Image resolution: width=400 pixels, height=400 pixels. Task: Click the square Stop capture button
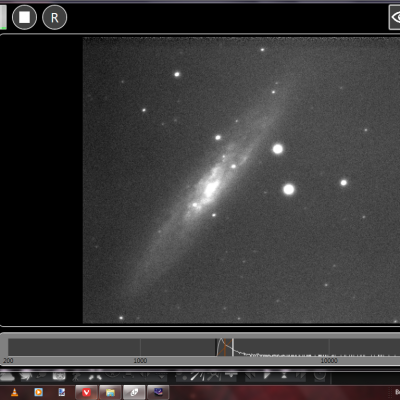(24, 17)
